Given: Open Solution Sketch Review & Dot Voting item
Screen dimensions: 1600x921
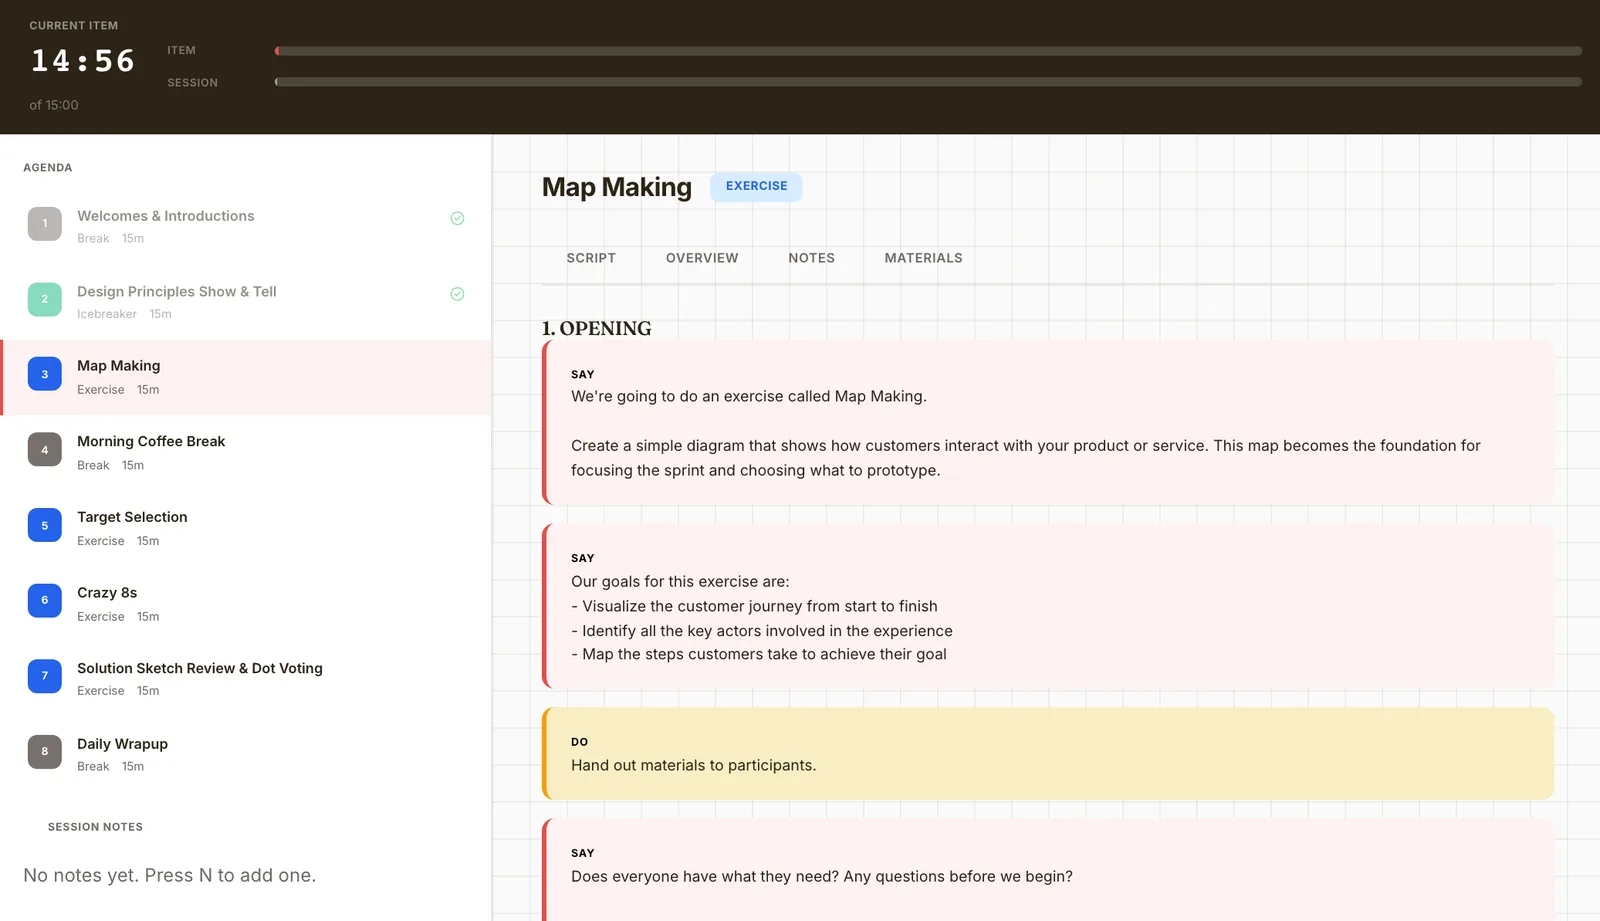Looking at the screenshot, I should (x=246, y=679).
